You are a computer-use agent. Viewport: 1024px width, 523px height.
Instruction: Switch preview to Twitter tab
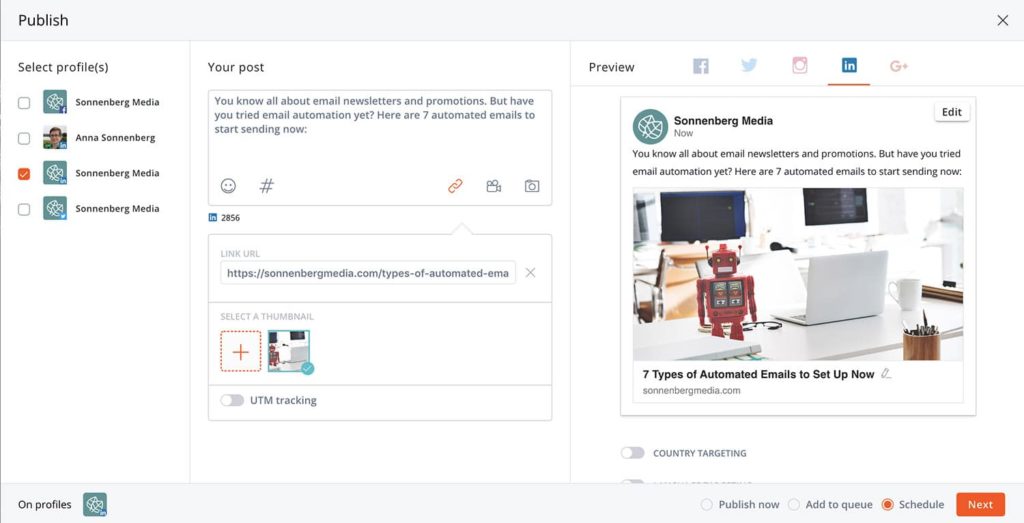pyautogui.click(x=749, y=66)
